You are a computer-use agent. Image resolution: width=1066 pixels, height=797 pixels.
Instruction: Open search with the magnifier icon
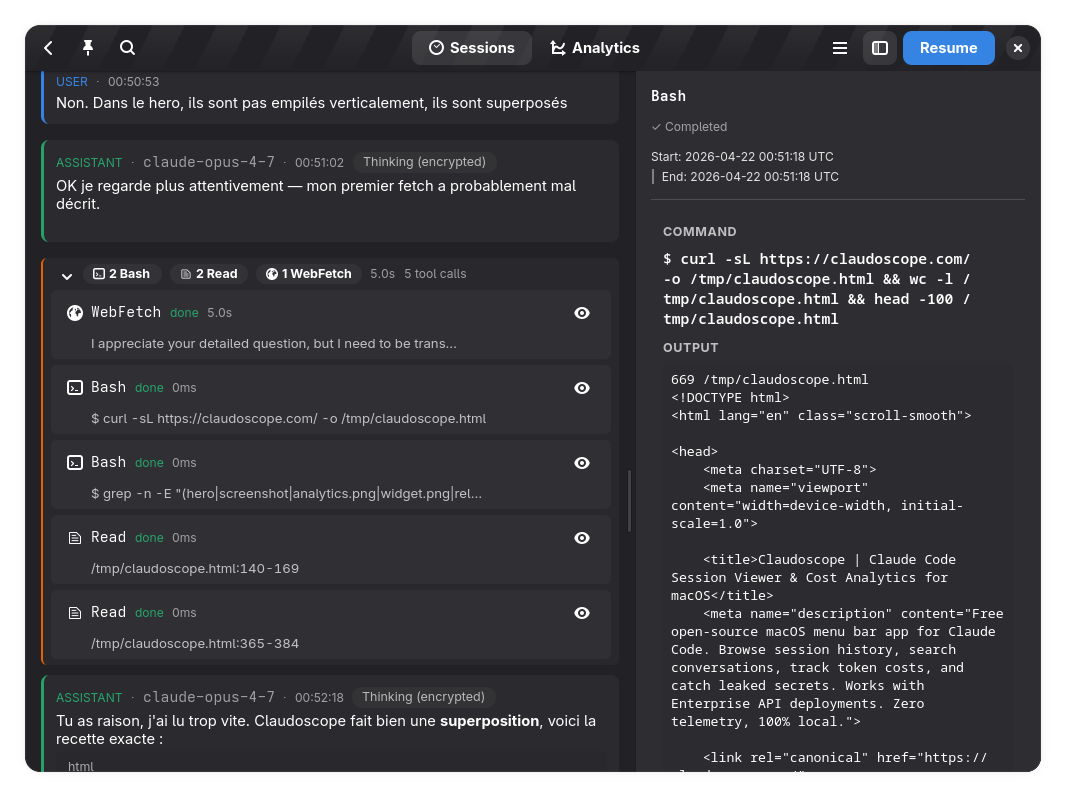tap(128, 48)
